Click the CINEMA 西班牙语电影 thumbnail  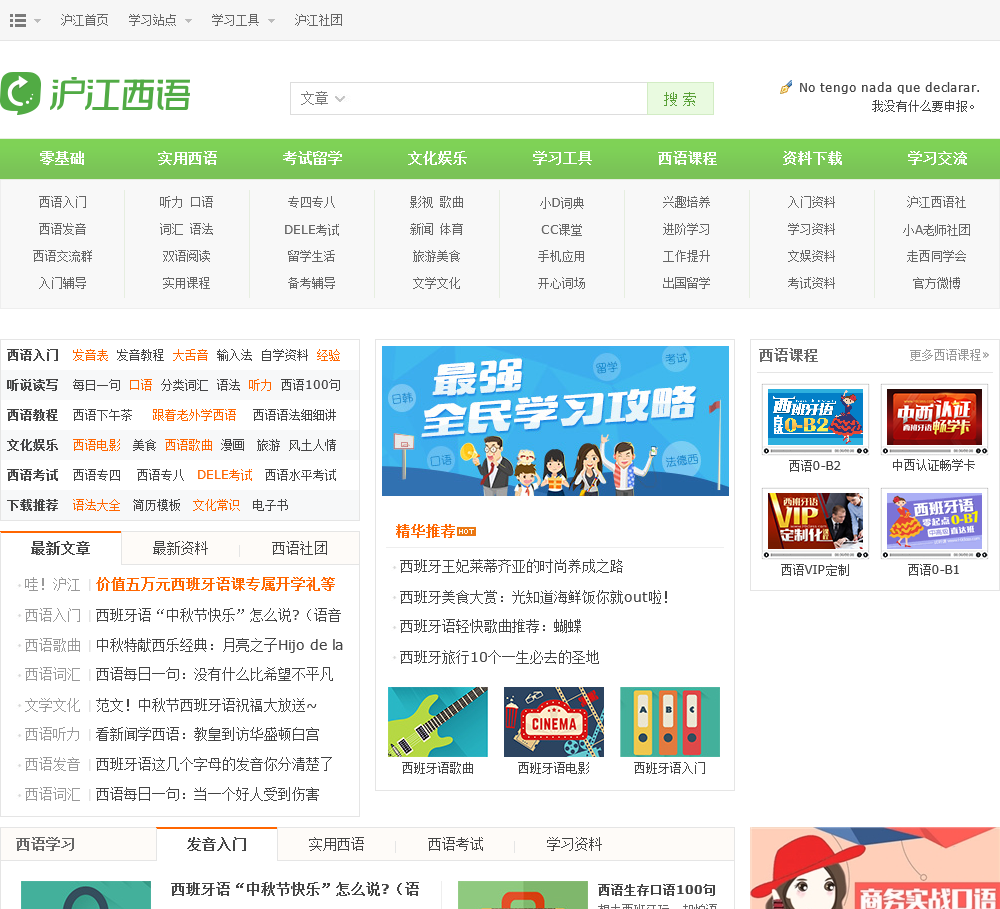(554, 722)
